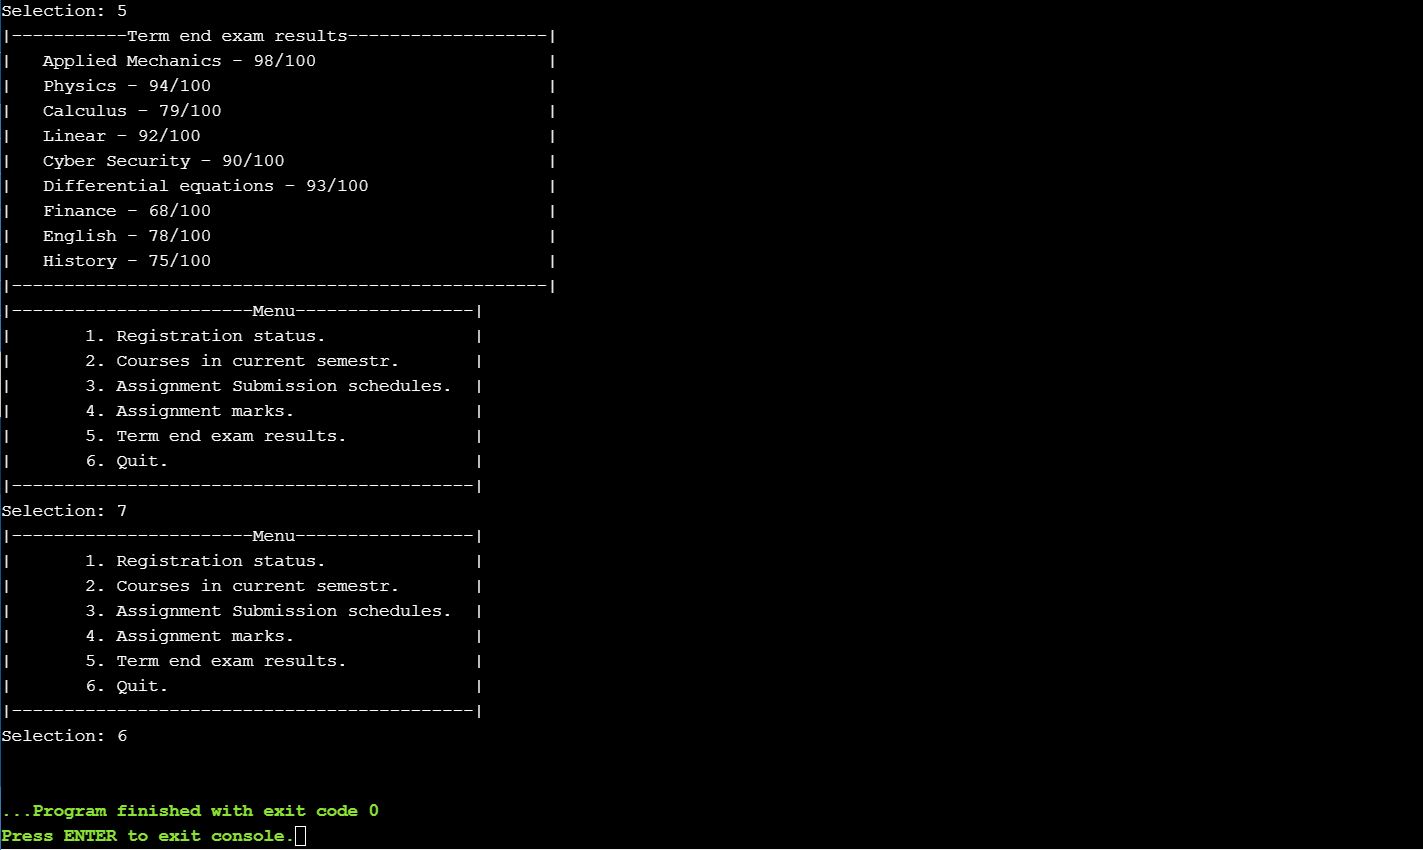Click the Linear 92/100 result line

tap(121, 136)
